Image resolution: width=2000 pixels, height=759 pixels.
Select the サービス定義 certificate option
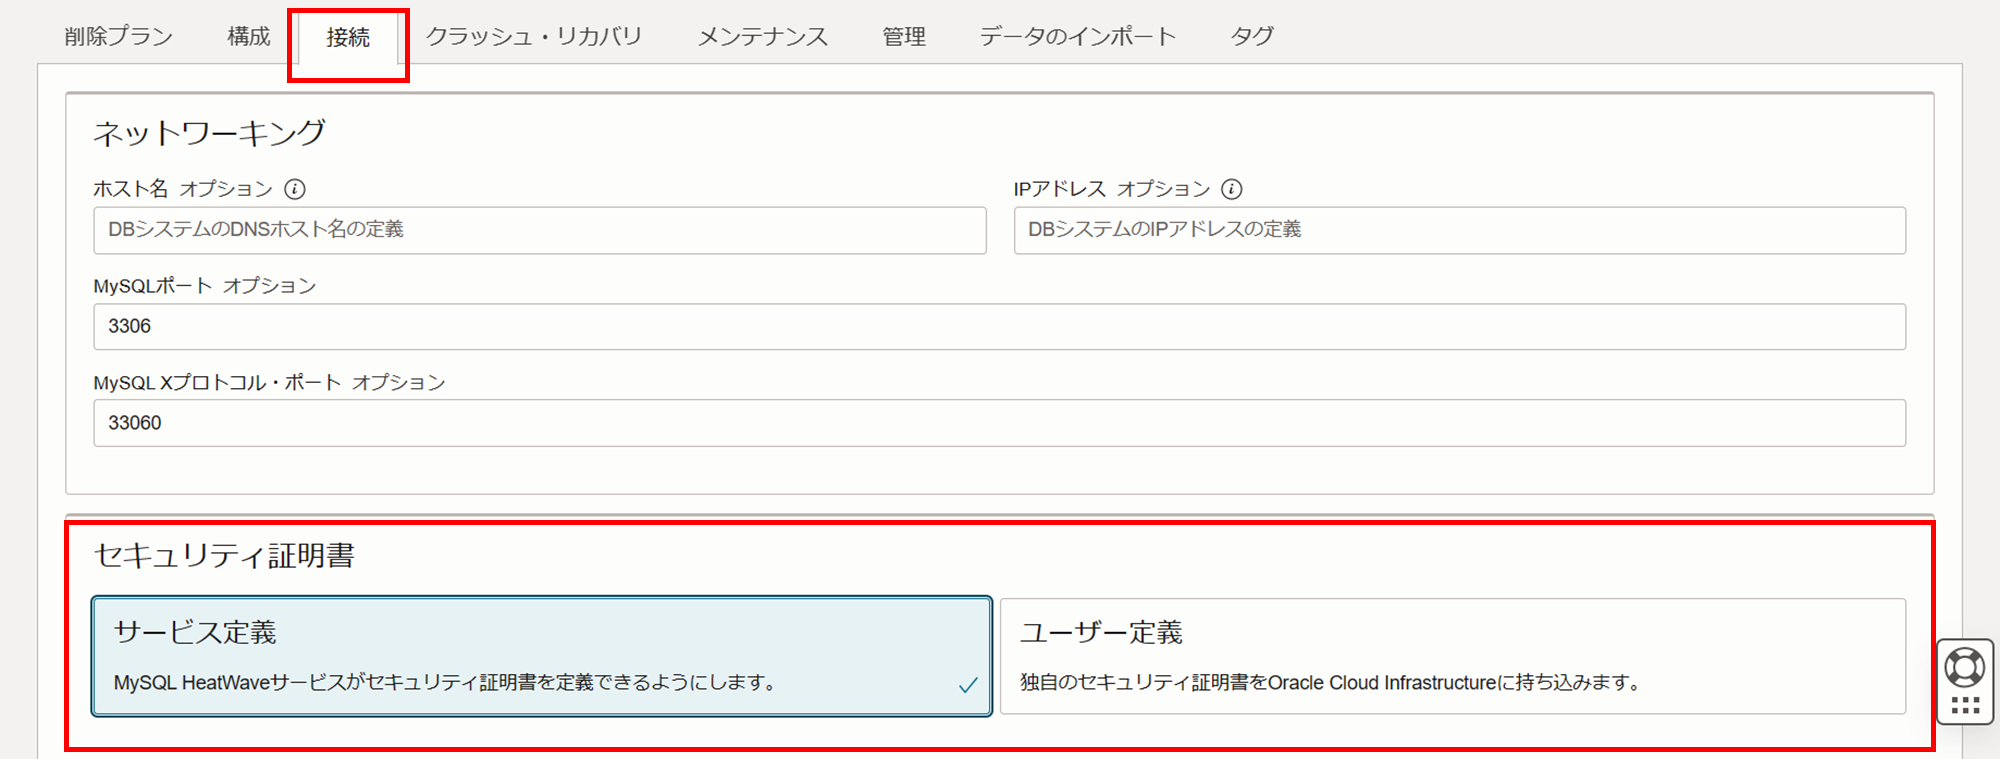pos(541,656)
